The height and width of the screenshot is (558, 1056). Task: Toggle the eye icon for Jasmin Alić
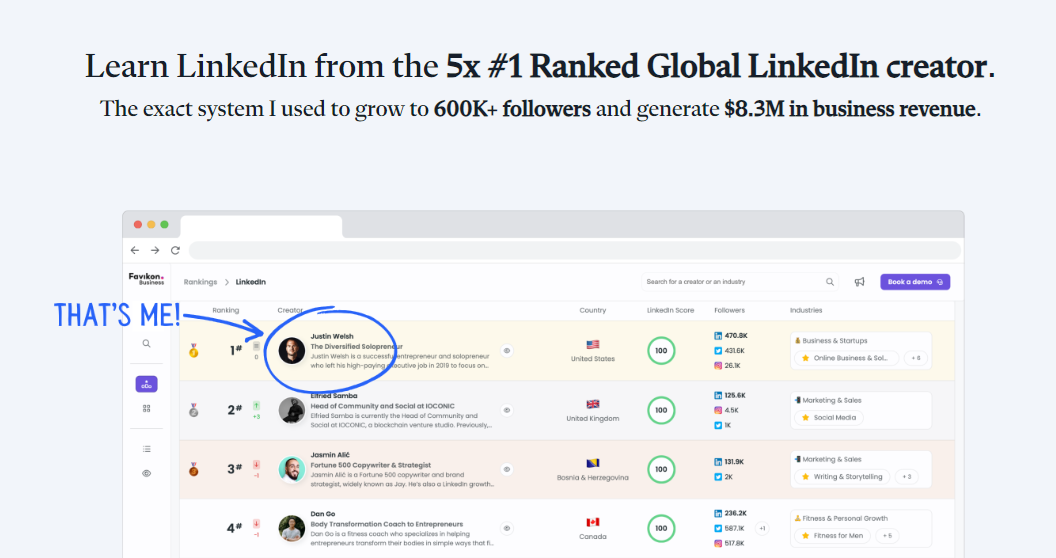pos(507,469)
